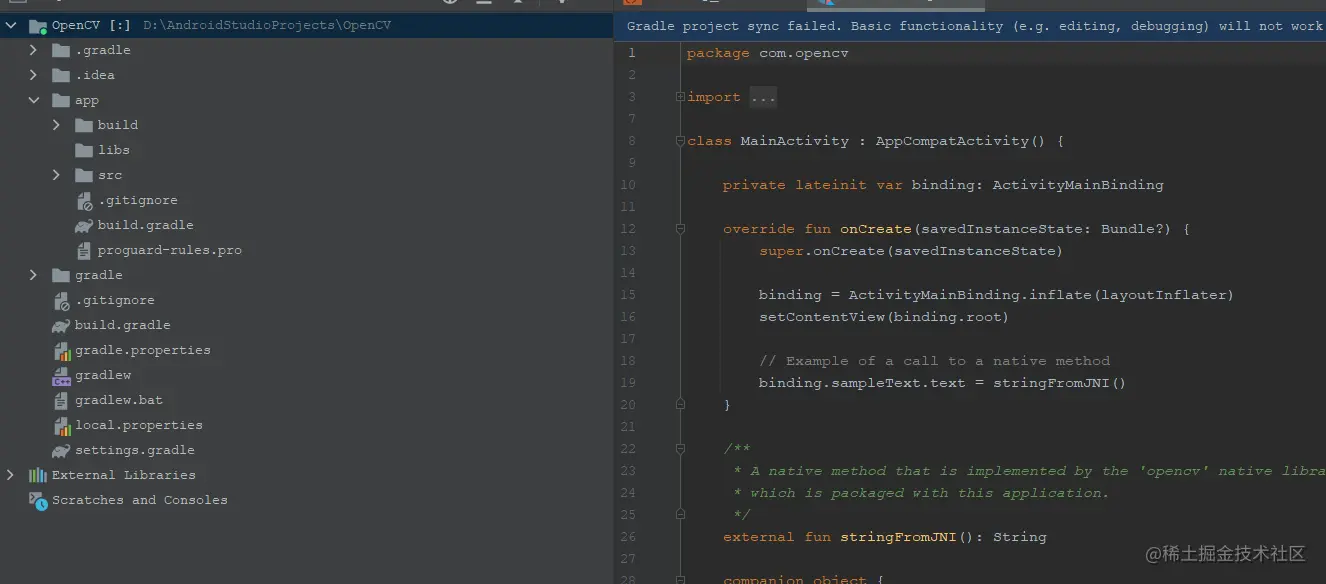The image size is (1326, 584).
Task: Click AppCompatActivity in class declaration
Action: tap(952, 141)
